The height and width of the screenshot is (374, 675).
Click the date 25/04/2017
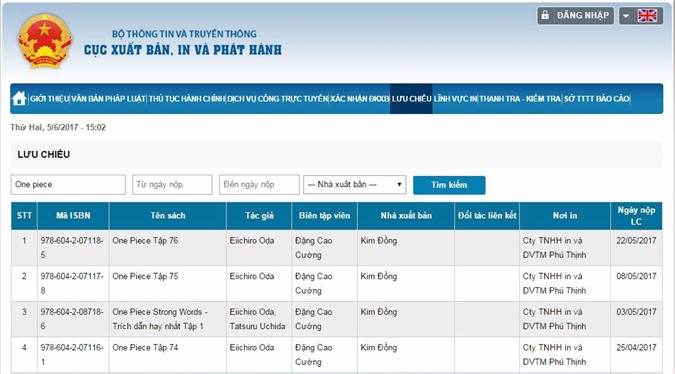coord(636,348)
